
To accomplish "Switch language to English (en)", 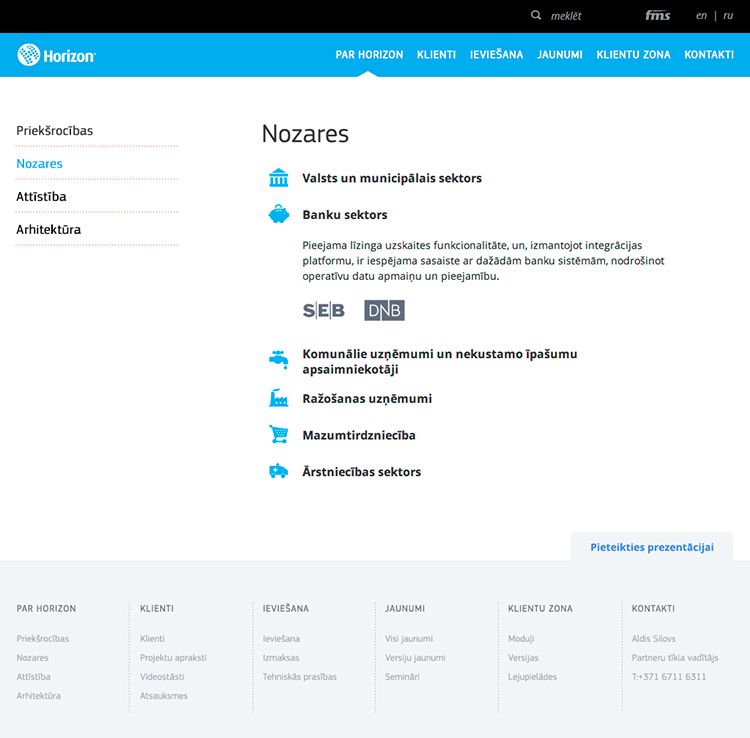I will 701,16.
